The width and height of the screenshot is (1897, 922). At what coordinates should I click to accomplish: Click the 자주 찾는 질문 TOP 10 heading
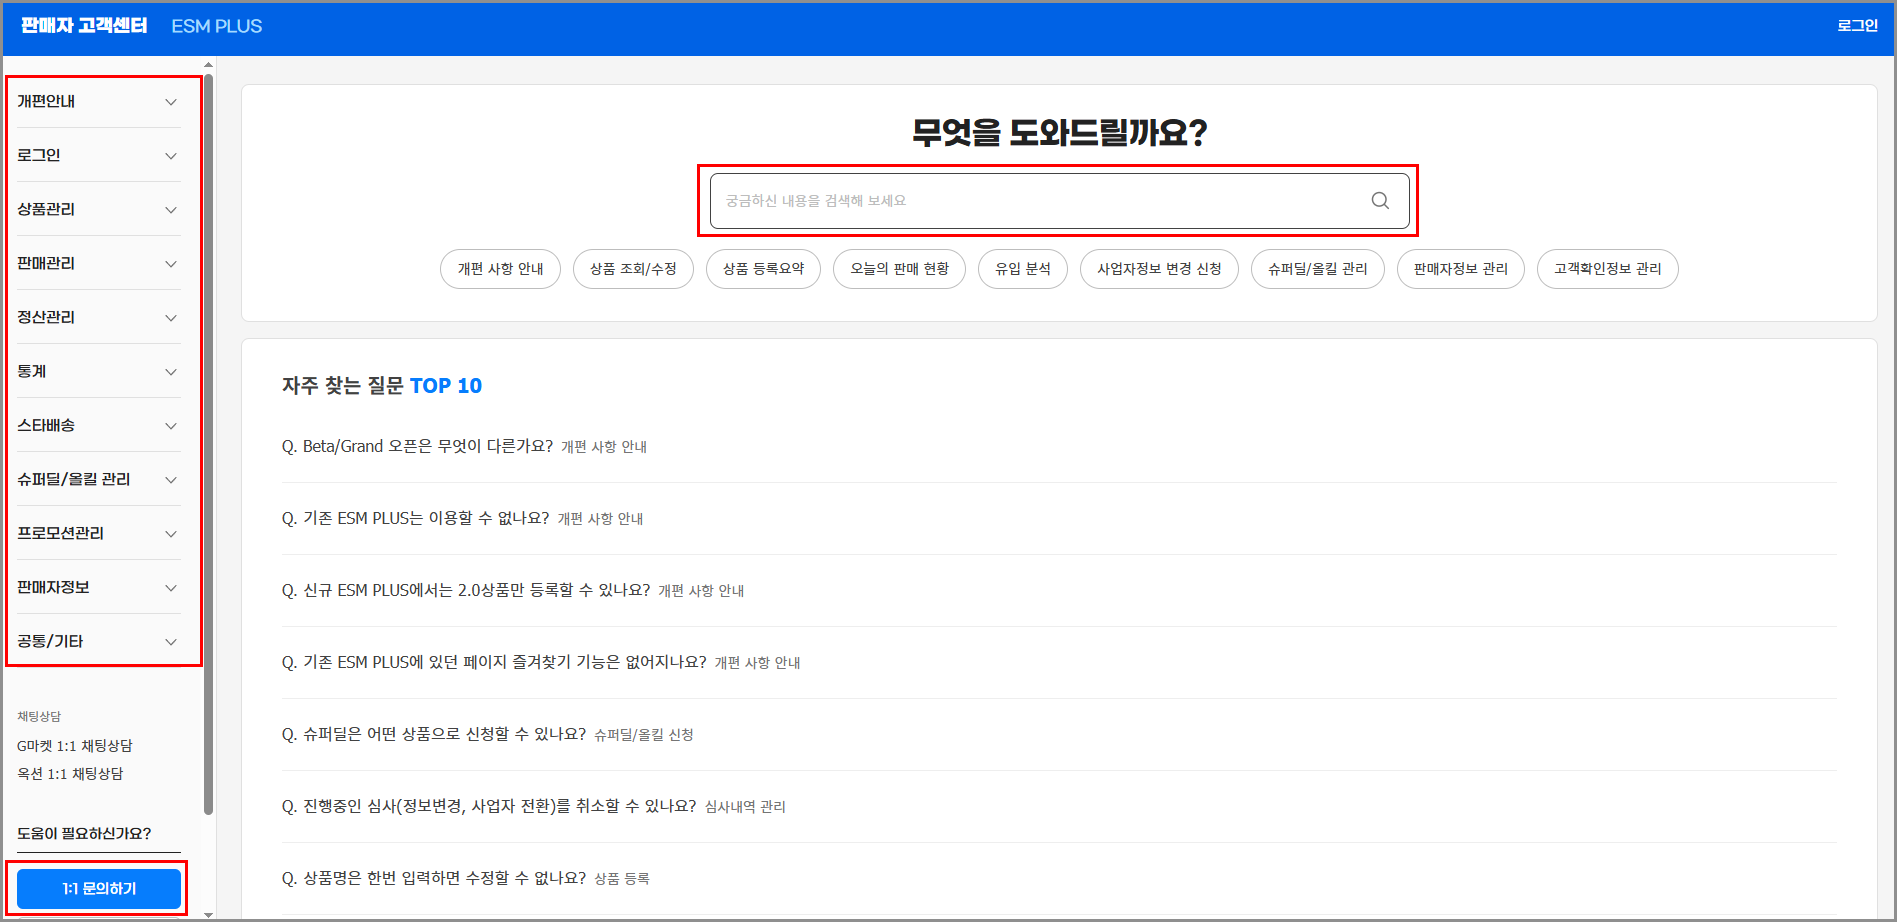(382, 386)
